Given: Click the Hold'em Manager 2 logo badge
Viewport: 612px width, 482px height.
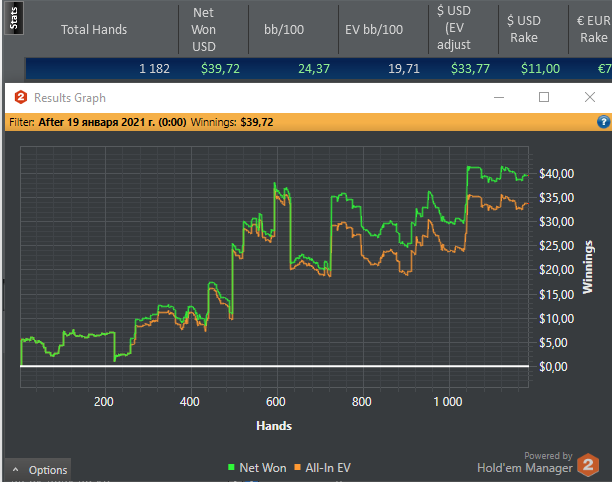Looking at the screenshot, I should click(588, 464).
